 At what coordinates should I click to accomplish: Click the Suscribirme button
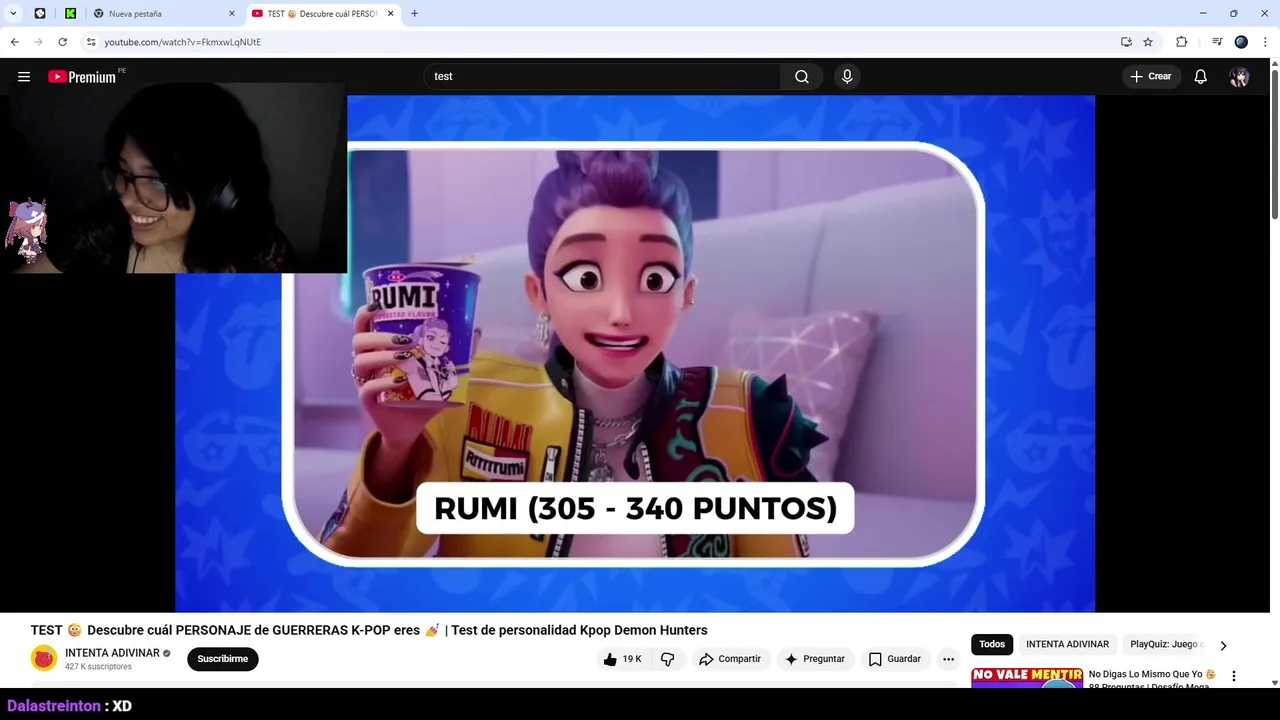point(223,659)
